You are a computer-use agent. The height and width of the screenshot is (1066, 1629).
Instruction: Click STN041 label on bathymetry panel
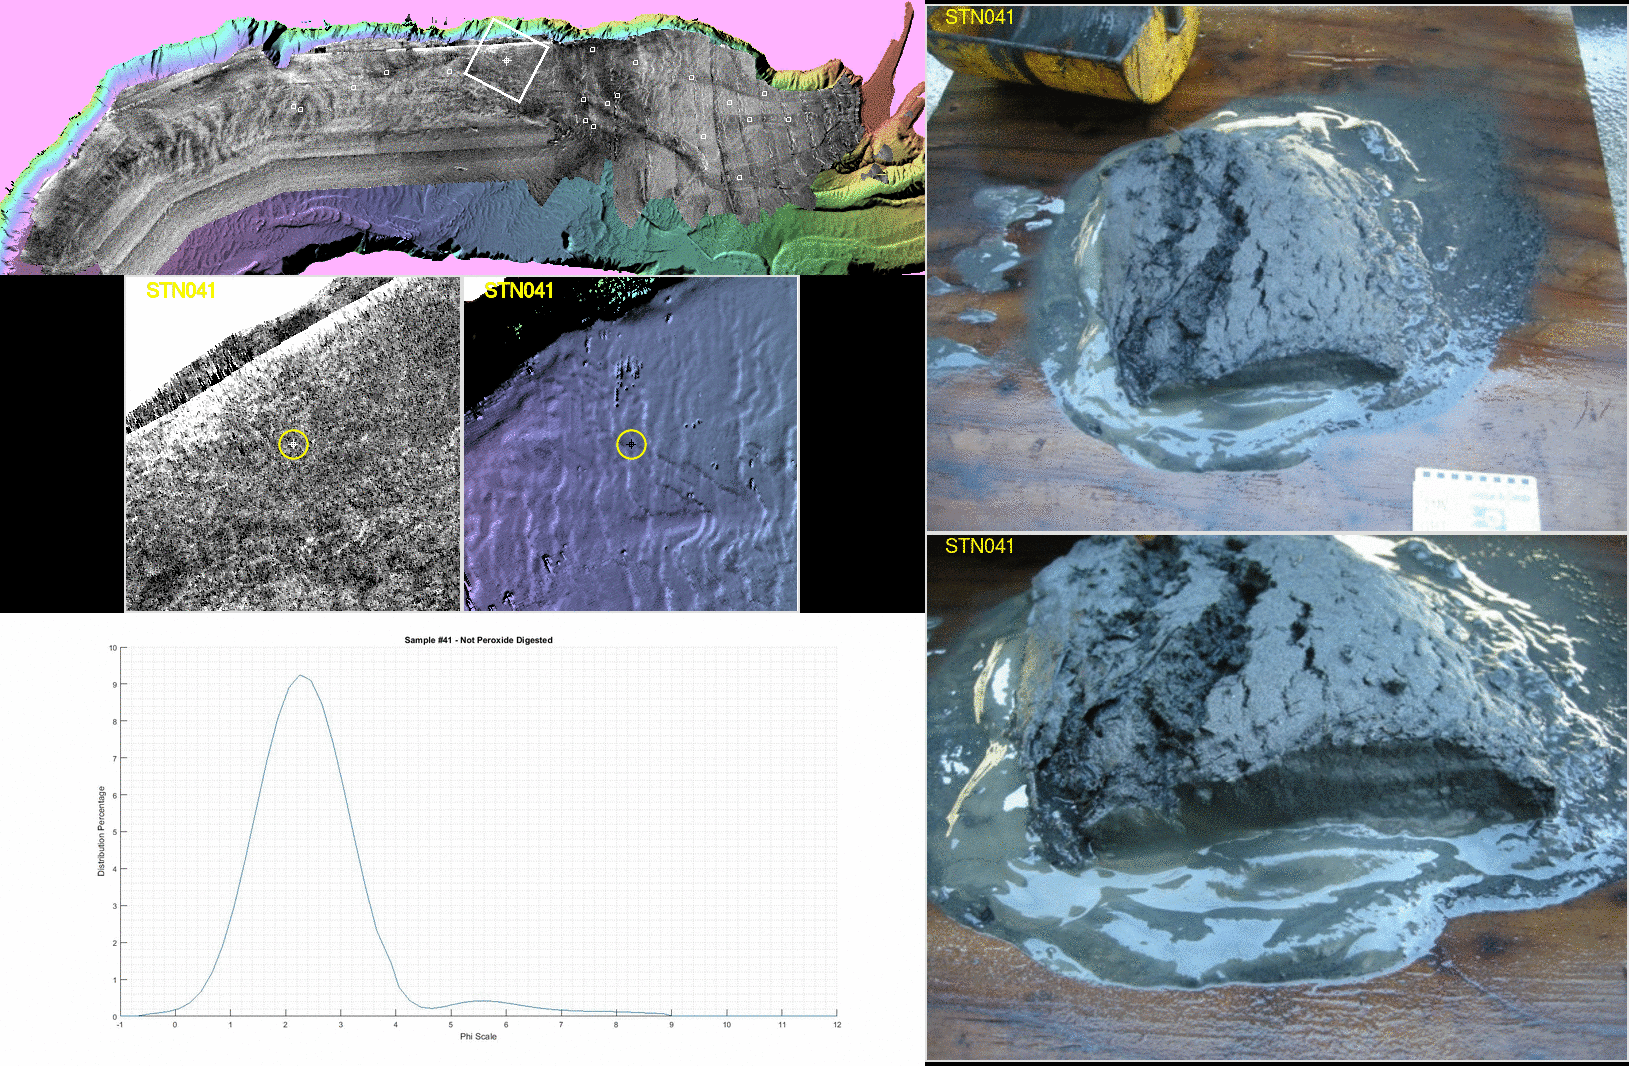coord(519,290)
